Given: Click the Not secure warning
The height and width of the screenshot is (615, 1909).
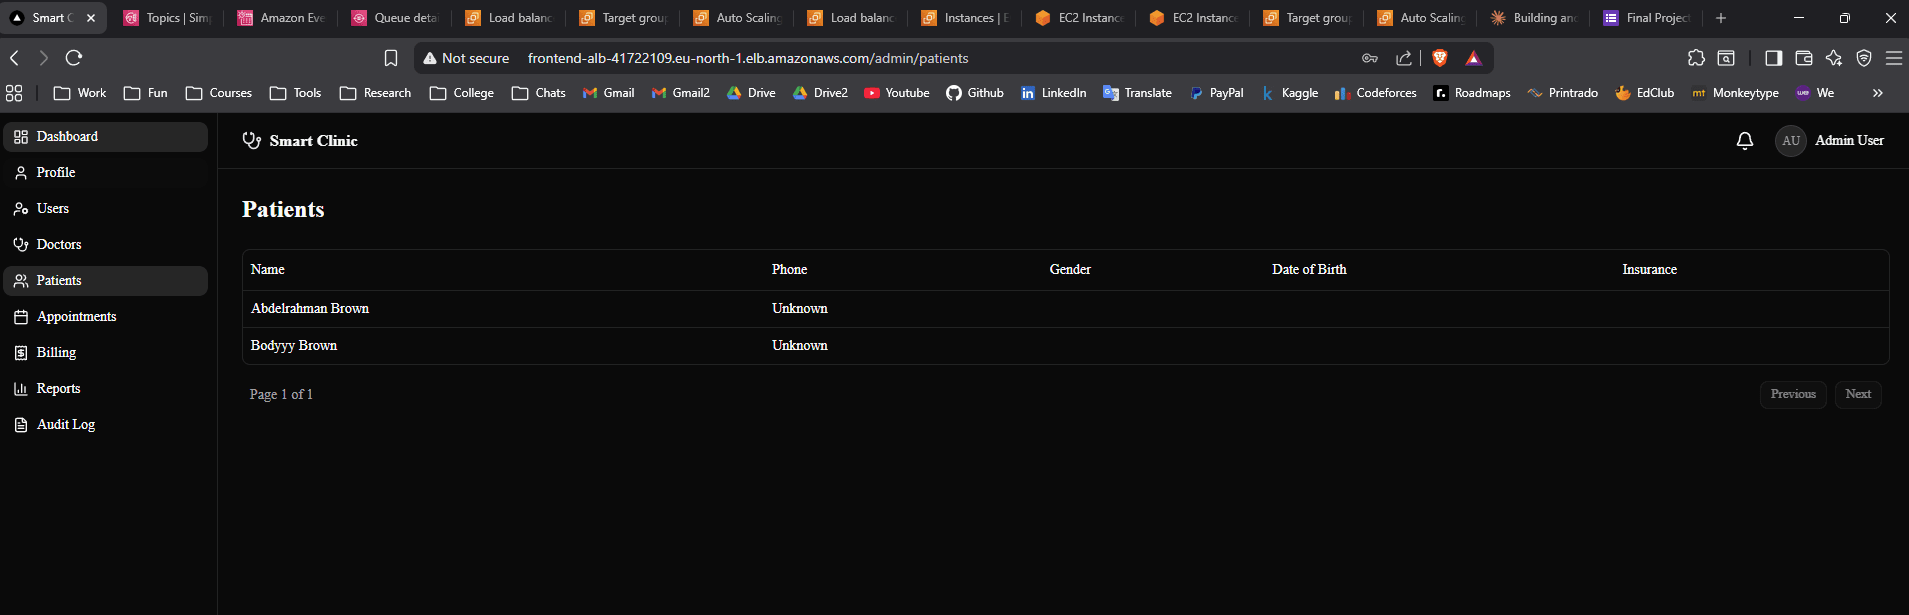Looking at the screenshot, I should tap(466, 59).
